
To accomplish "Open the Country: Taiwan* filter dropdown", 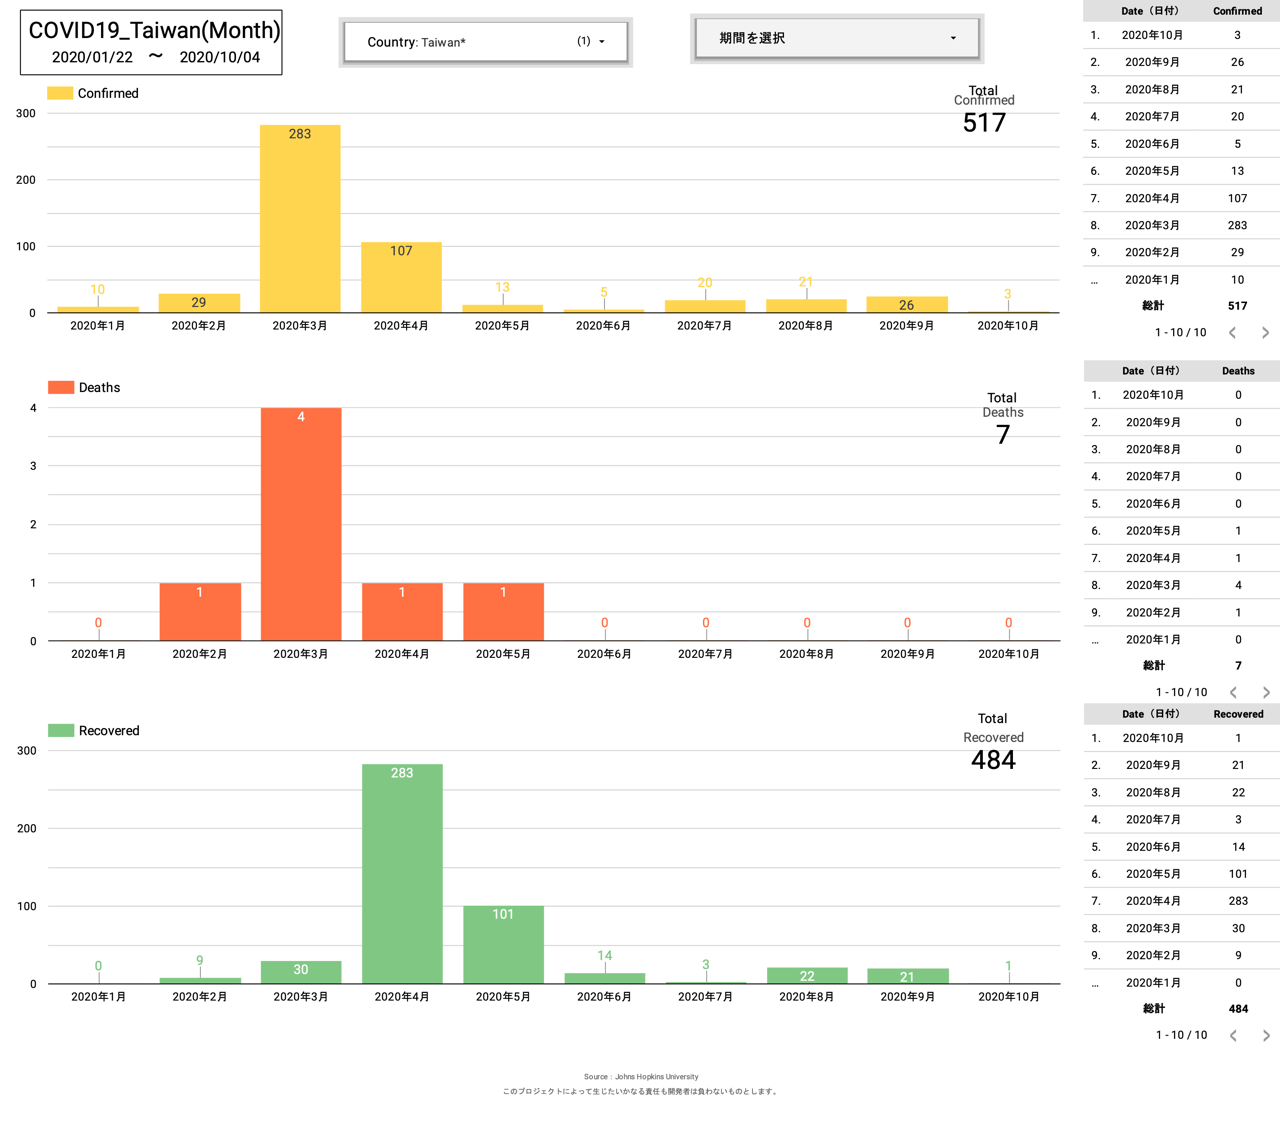I will point(485,42).
